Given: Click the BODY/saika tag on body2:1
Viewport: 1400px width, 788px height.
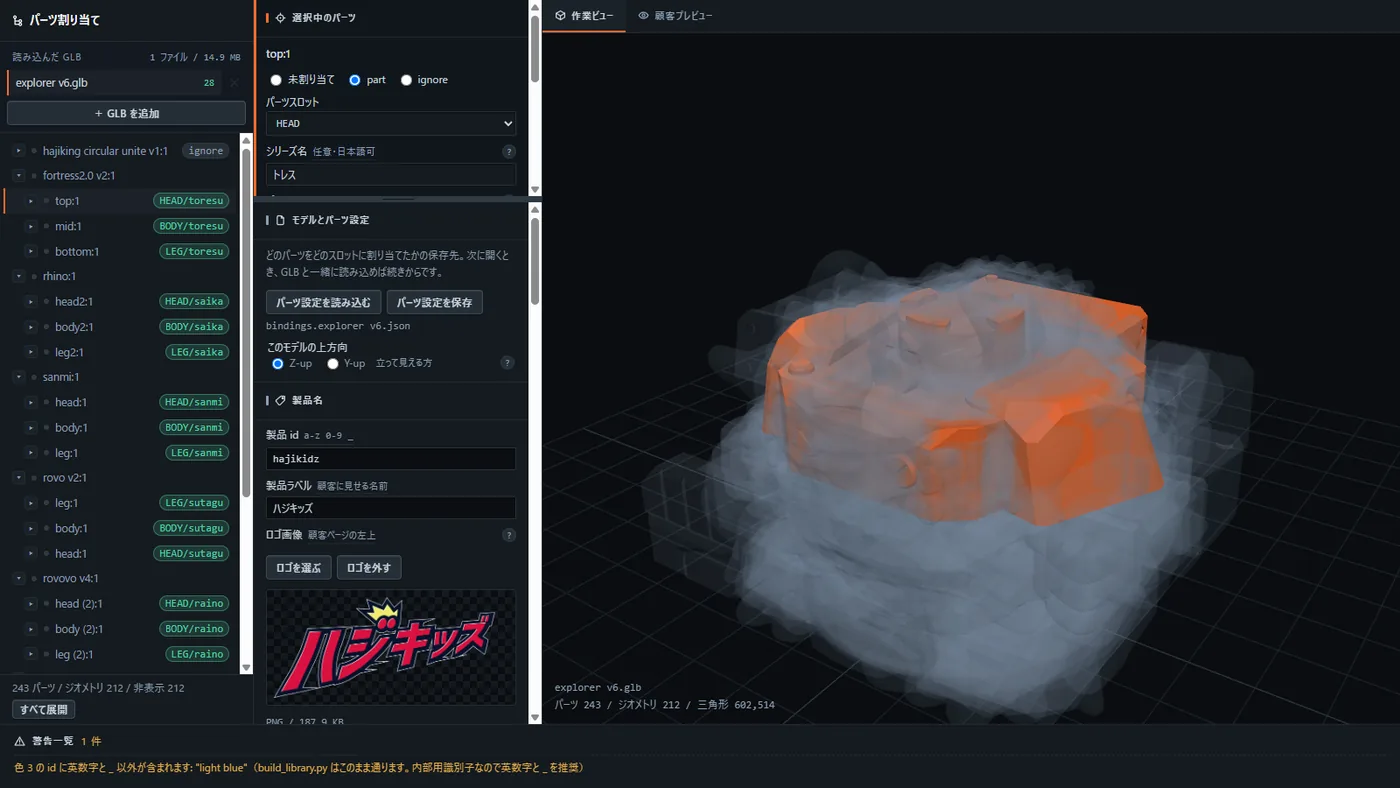Looking at the screenshot, I should click(x=194, y=327).
